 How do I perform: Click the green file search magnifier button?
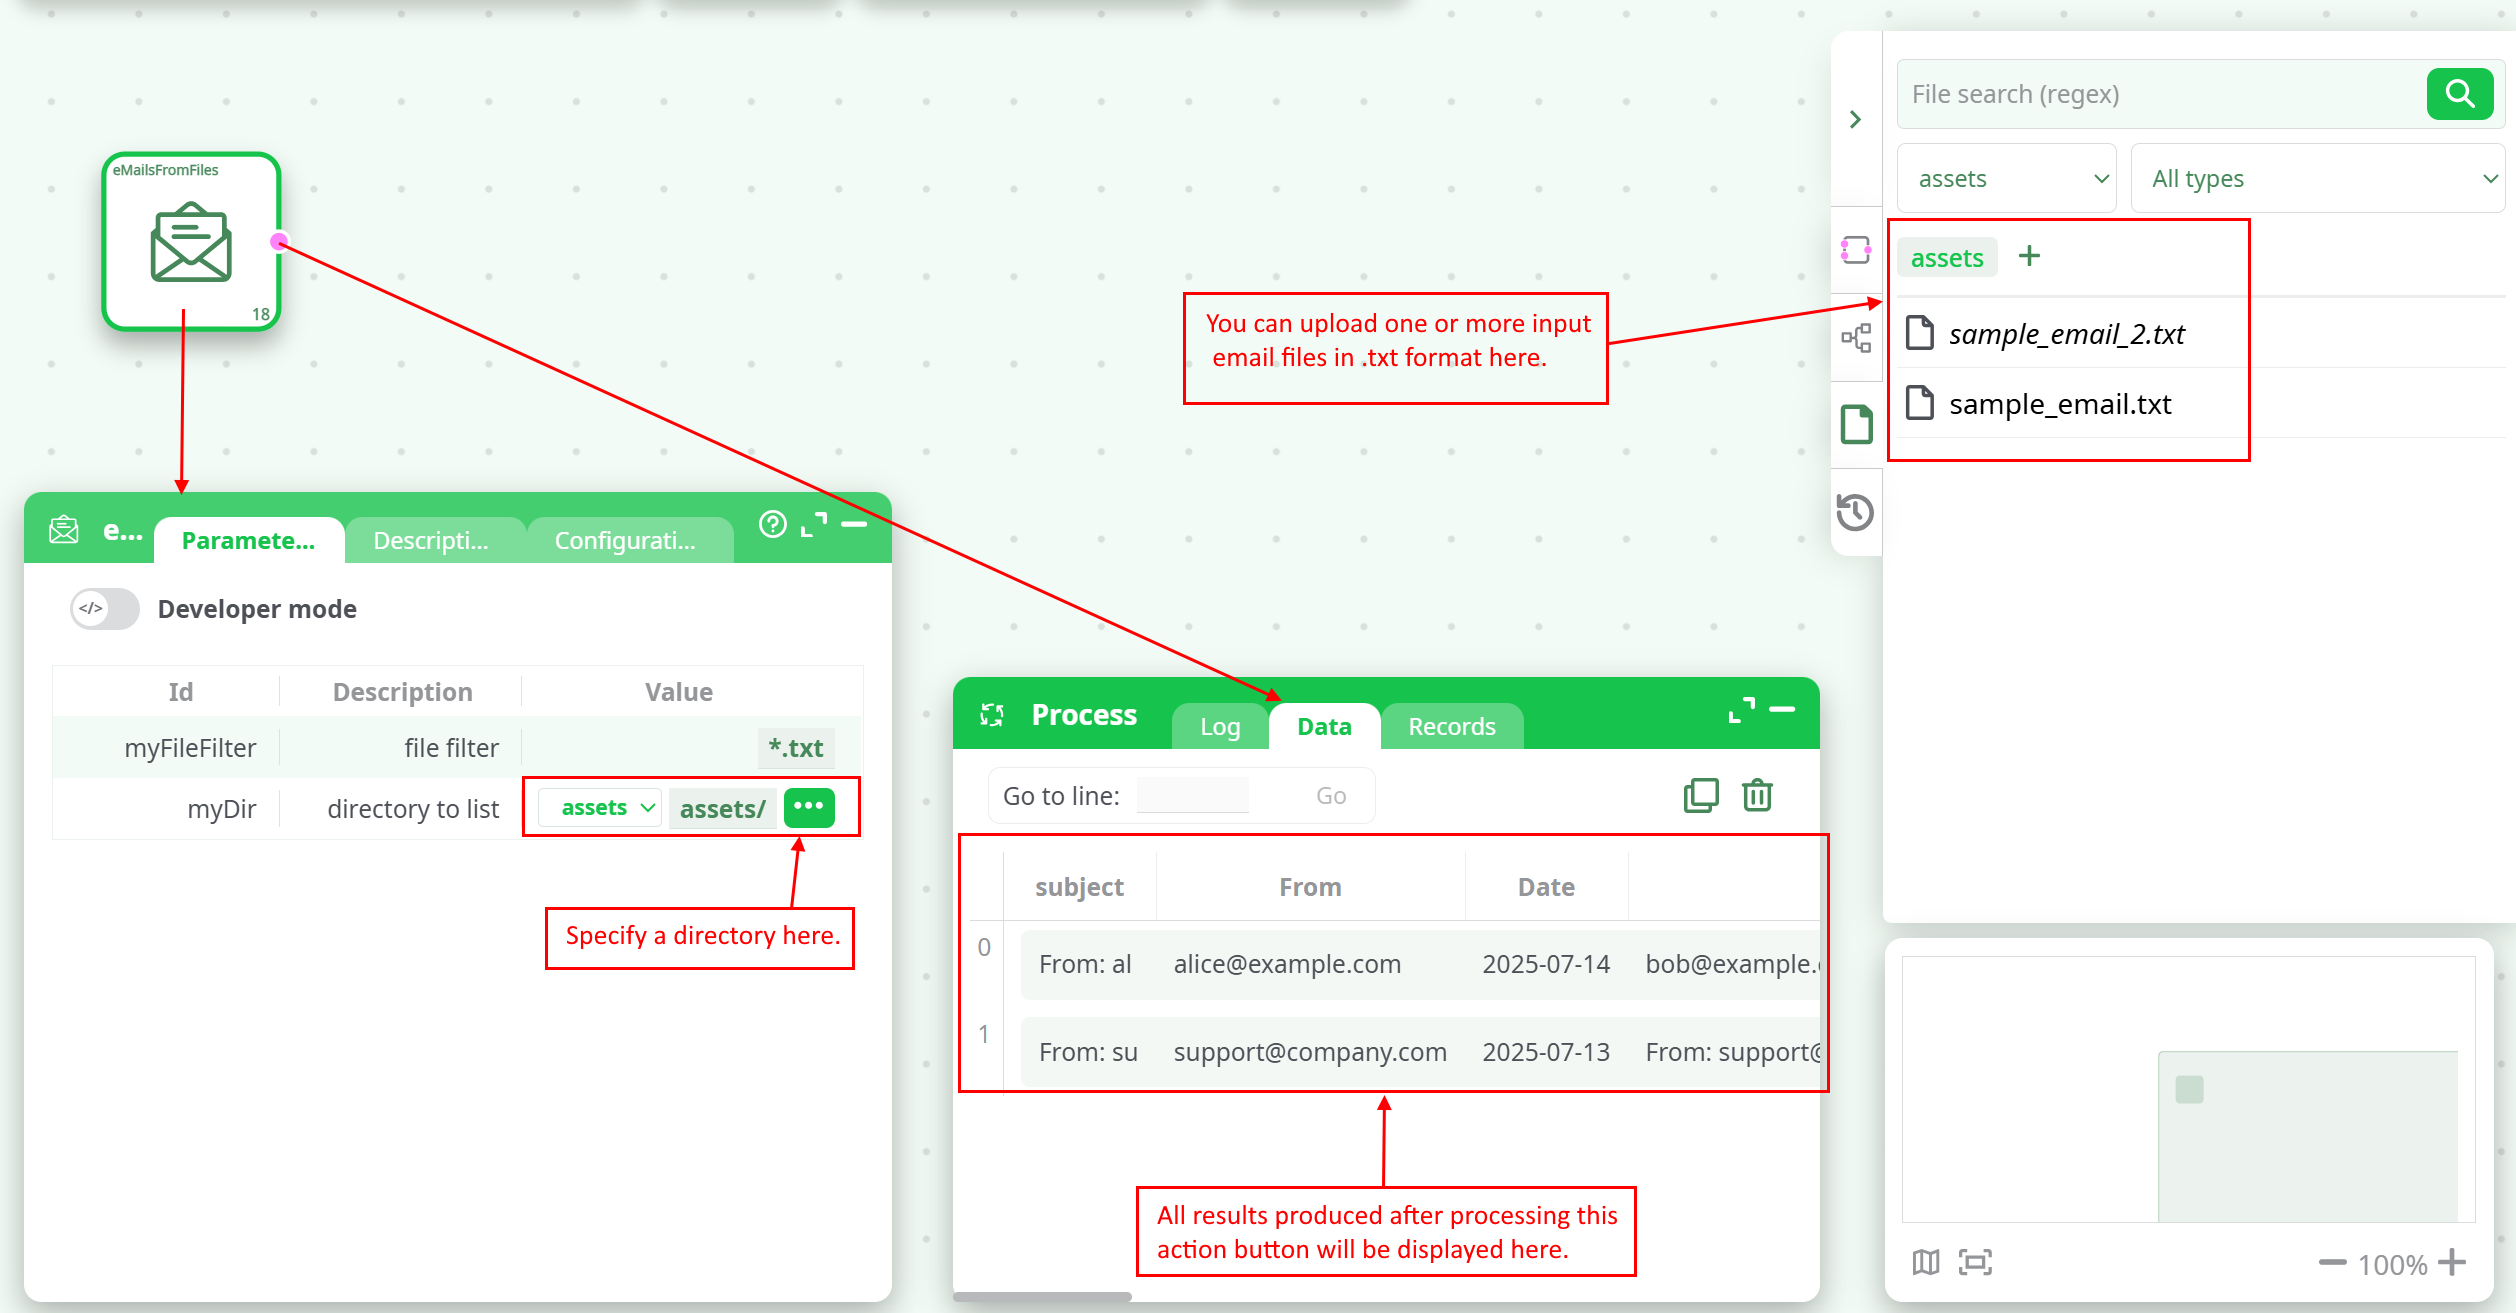coord(2459,94)
